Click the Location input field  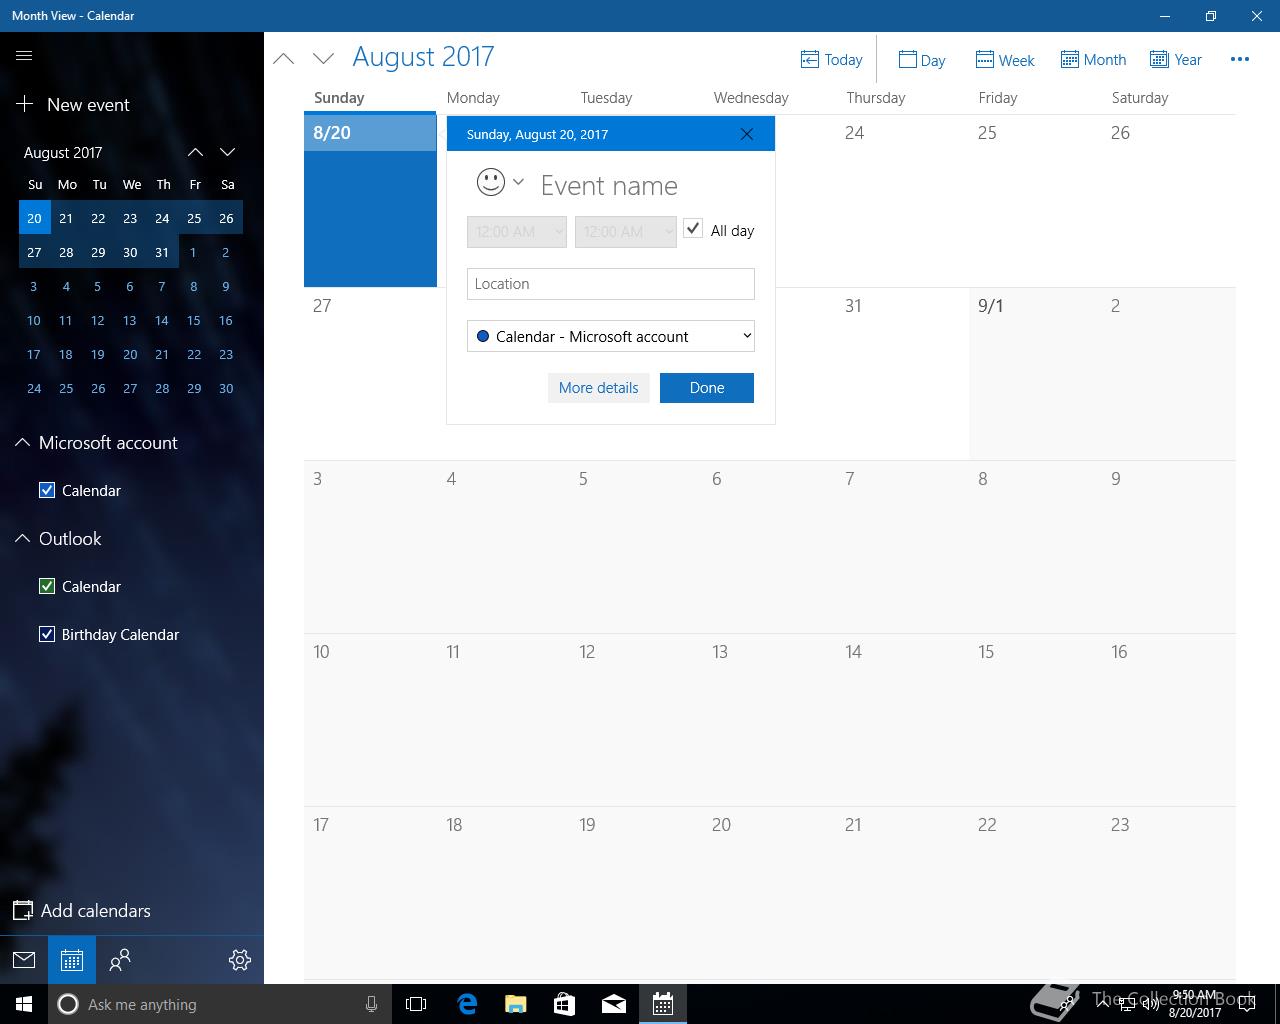click(x=611, y=284)
